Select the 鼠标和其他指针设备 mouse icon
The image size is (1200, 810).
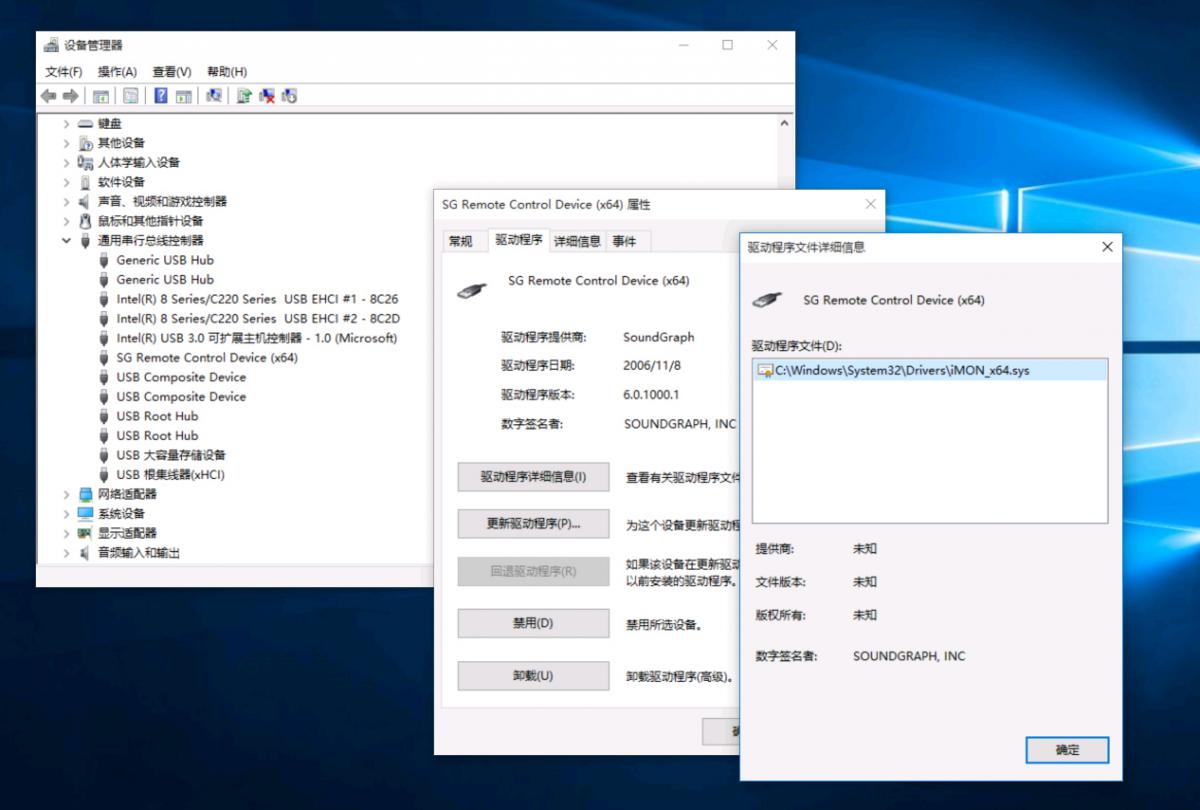click(x=85, y=221)
